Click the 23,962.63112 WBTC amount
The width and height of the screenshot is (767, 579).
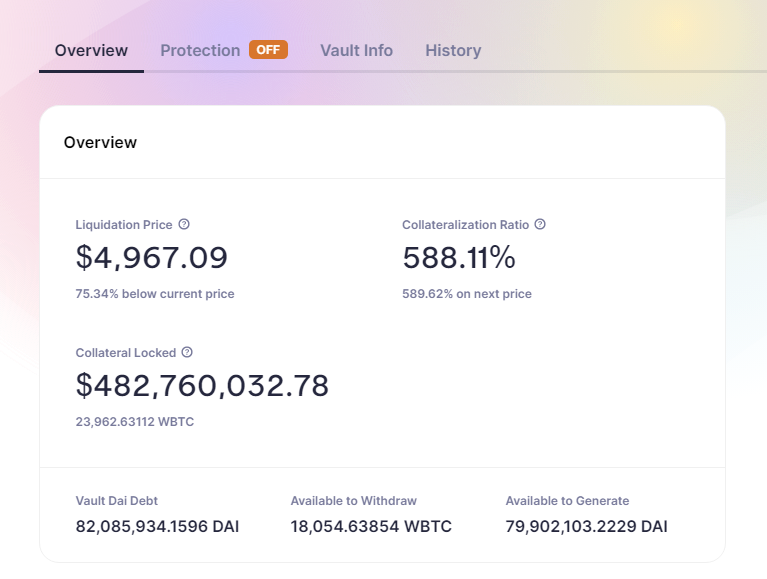point(135,422)
